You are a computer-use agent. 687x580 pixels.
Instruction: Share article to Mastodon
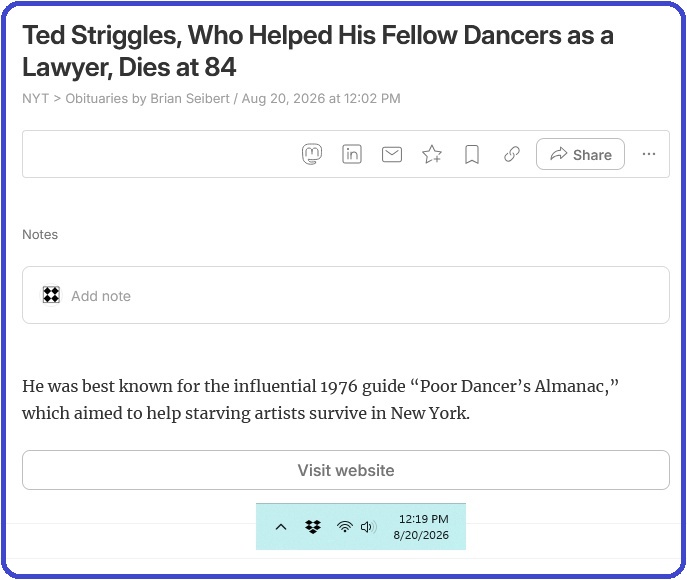312,154
